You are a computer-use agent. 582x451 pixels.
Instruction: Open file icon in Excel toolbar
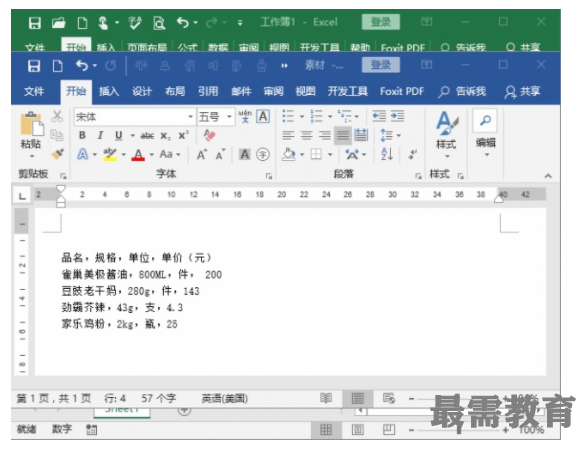(58, 23)
